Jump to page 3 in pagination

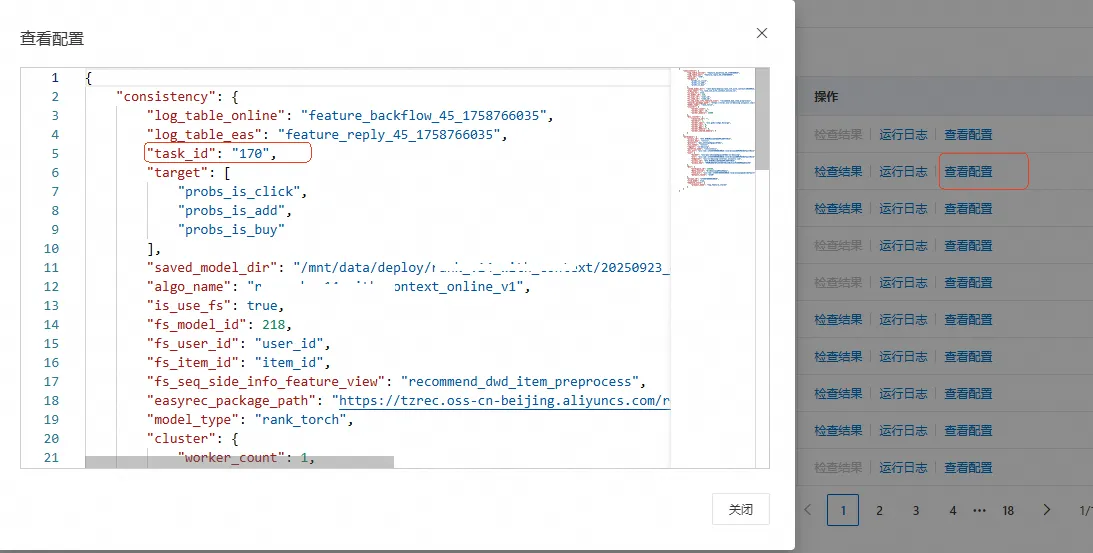point(916,510)
